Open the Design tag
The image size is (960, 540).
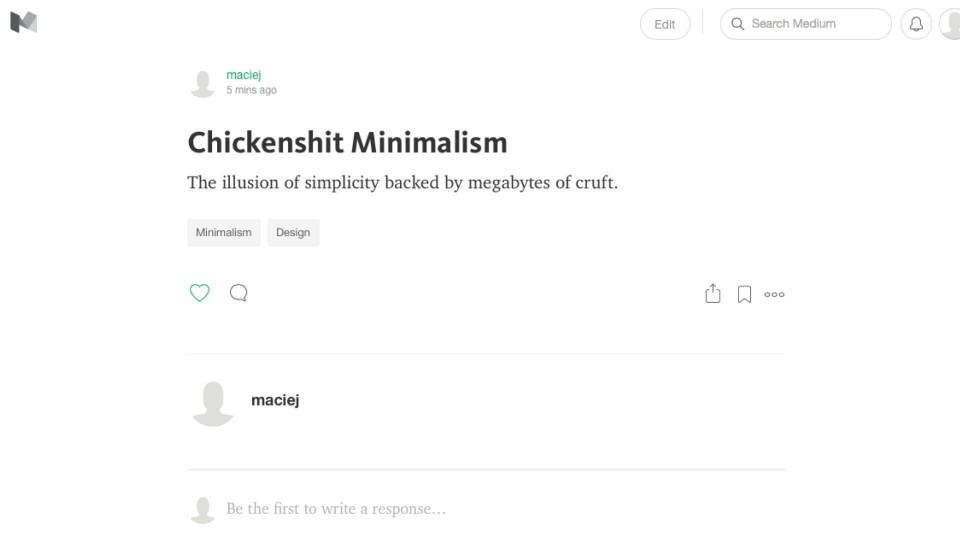pos(293,233)
